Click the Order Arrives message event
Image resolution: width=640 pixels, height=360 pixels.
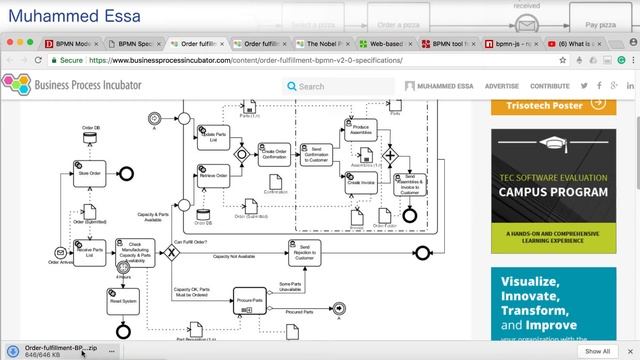(x=60, y=253)
